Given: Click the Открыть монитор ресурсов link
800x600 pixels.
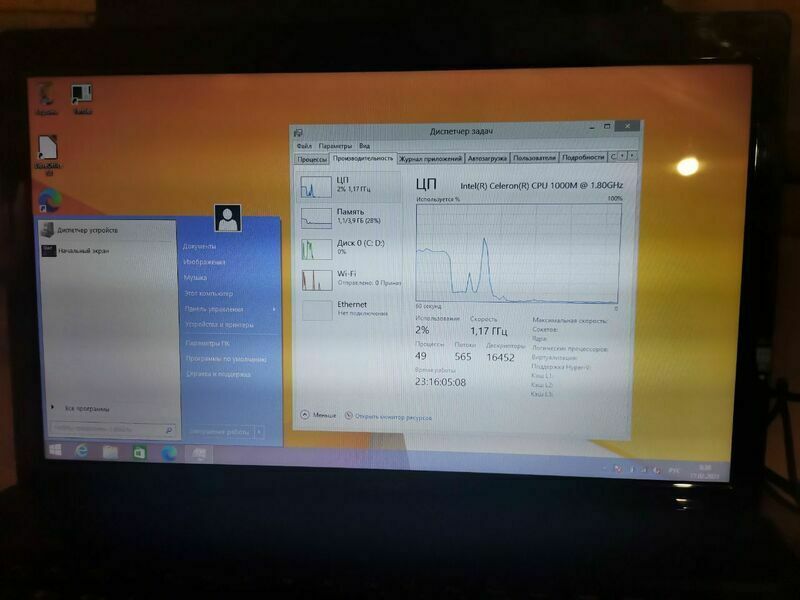Looking at the screenshot, I should click(x=392, y=415).
